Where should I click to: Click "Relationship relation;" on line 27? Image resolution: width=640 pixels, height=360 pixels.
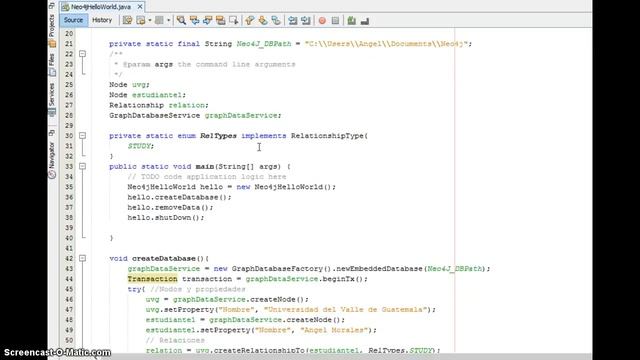click(x=159, y=105)
